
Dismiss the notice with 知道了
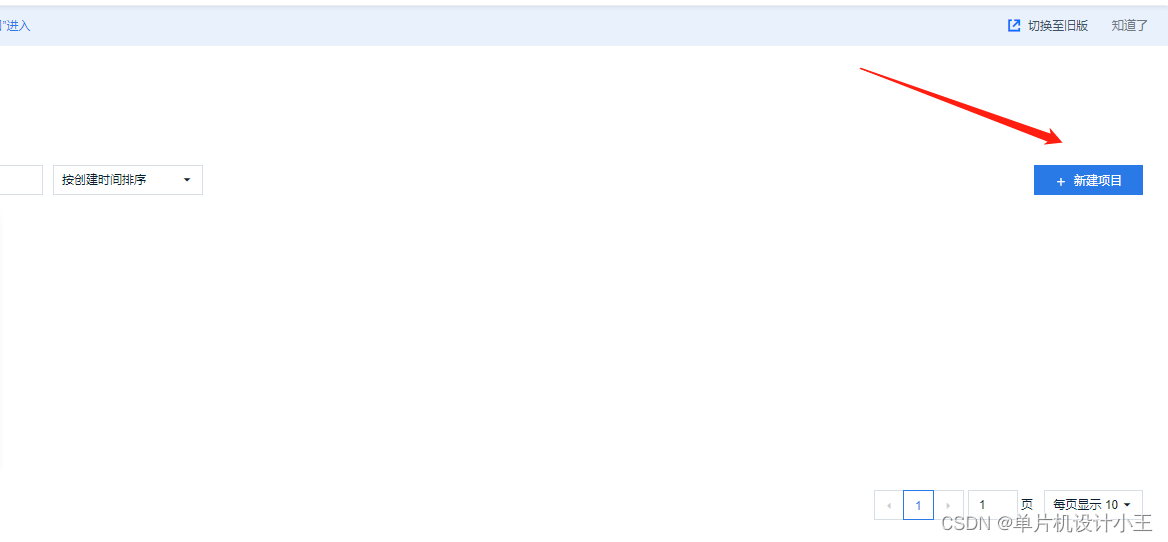[1129, 25]
